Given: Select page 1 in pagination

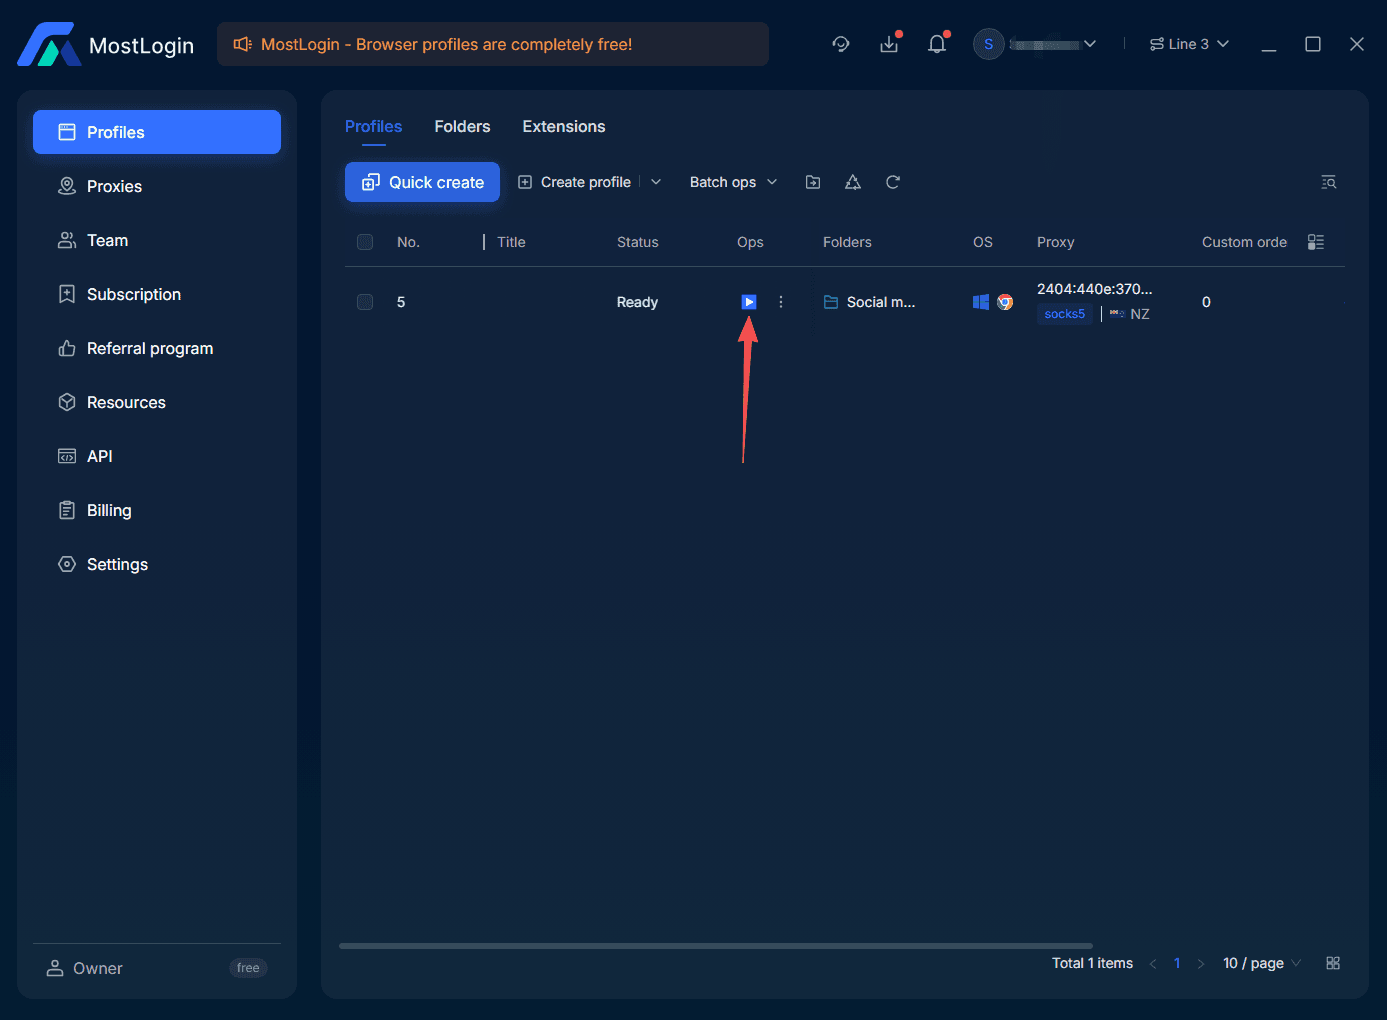Looking at the screenshot, I should [1177, 963].
